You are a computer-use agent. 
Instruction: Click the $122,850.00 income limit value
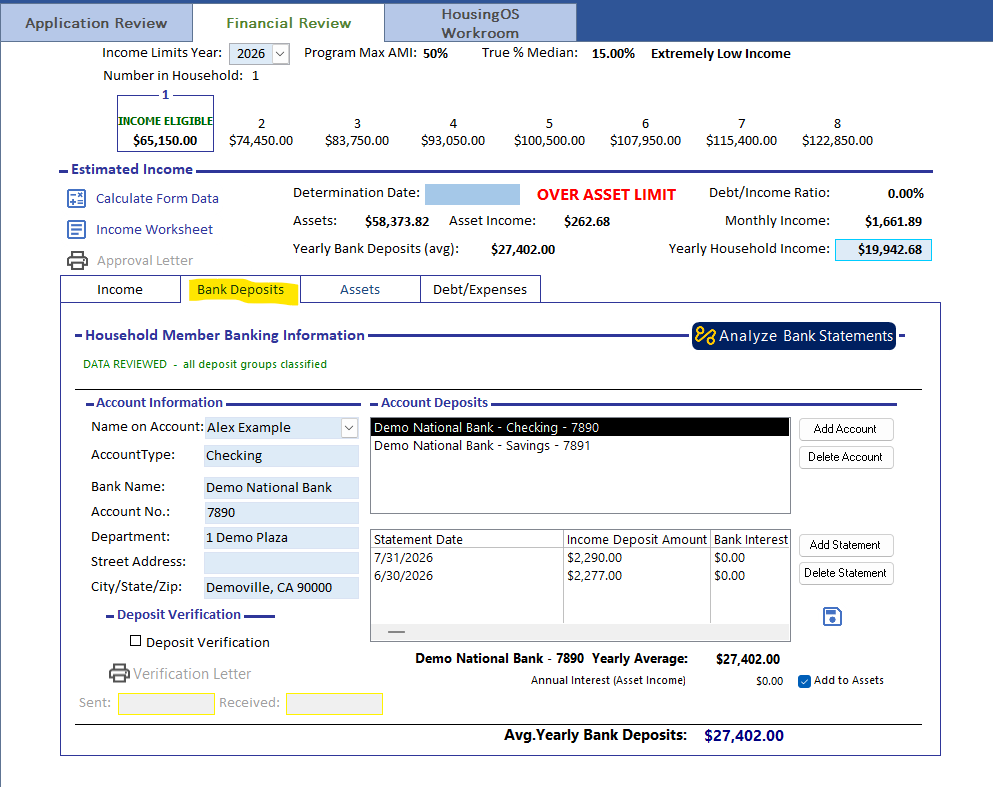[x=837, y=141]
